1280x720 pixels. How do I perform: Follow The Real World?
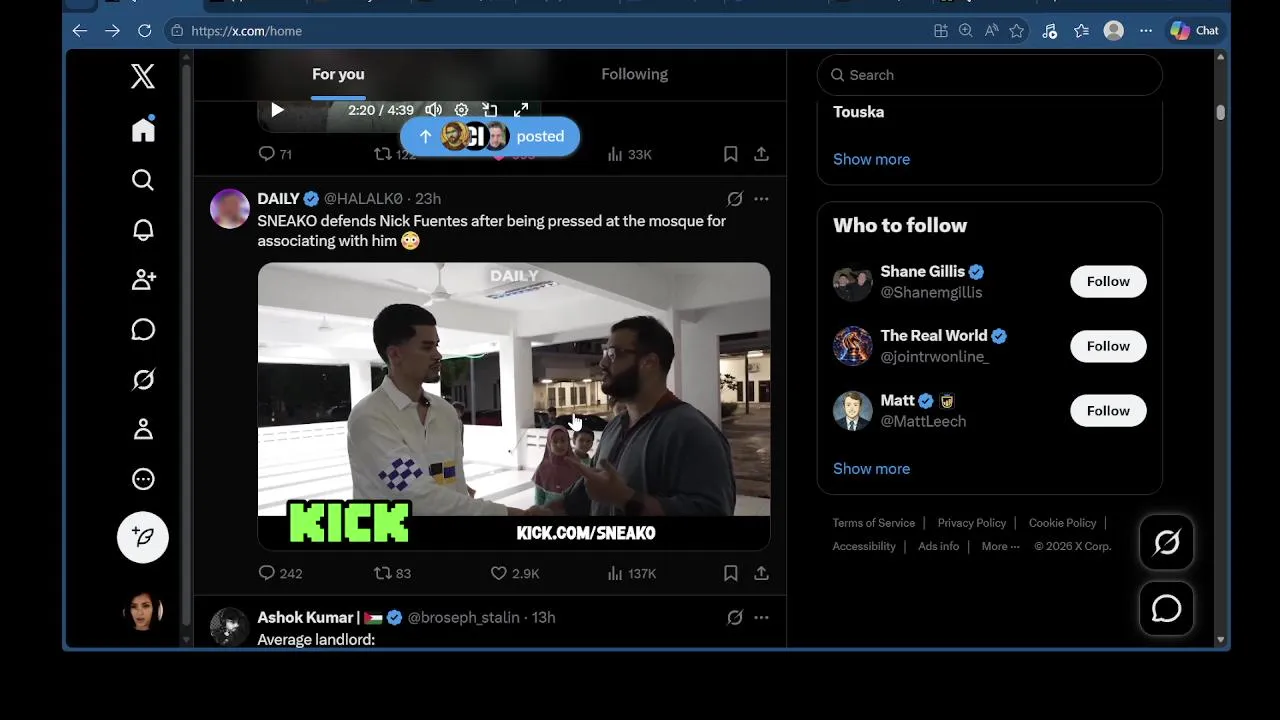[1108, 346]
